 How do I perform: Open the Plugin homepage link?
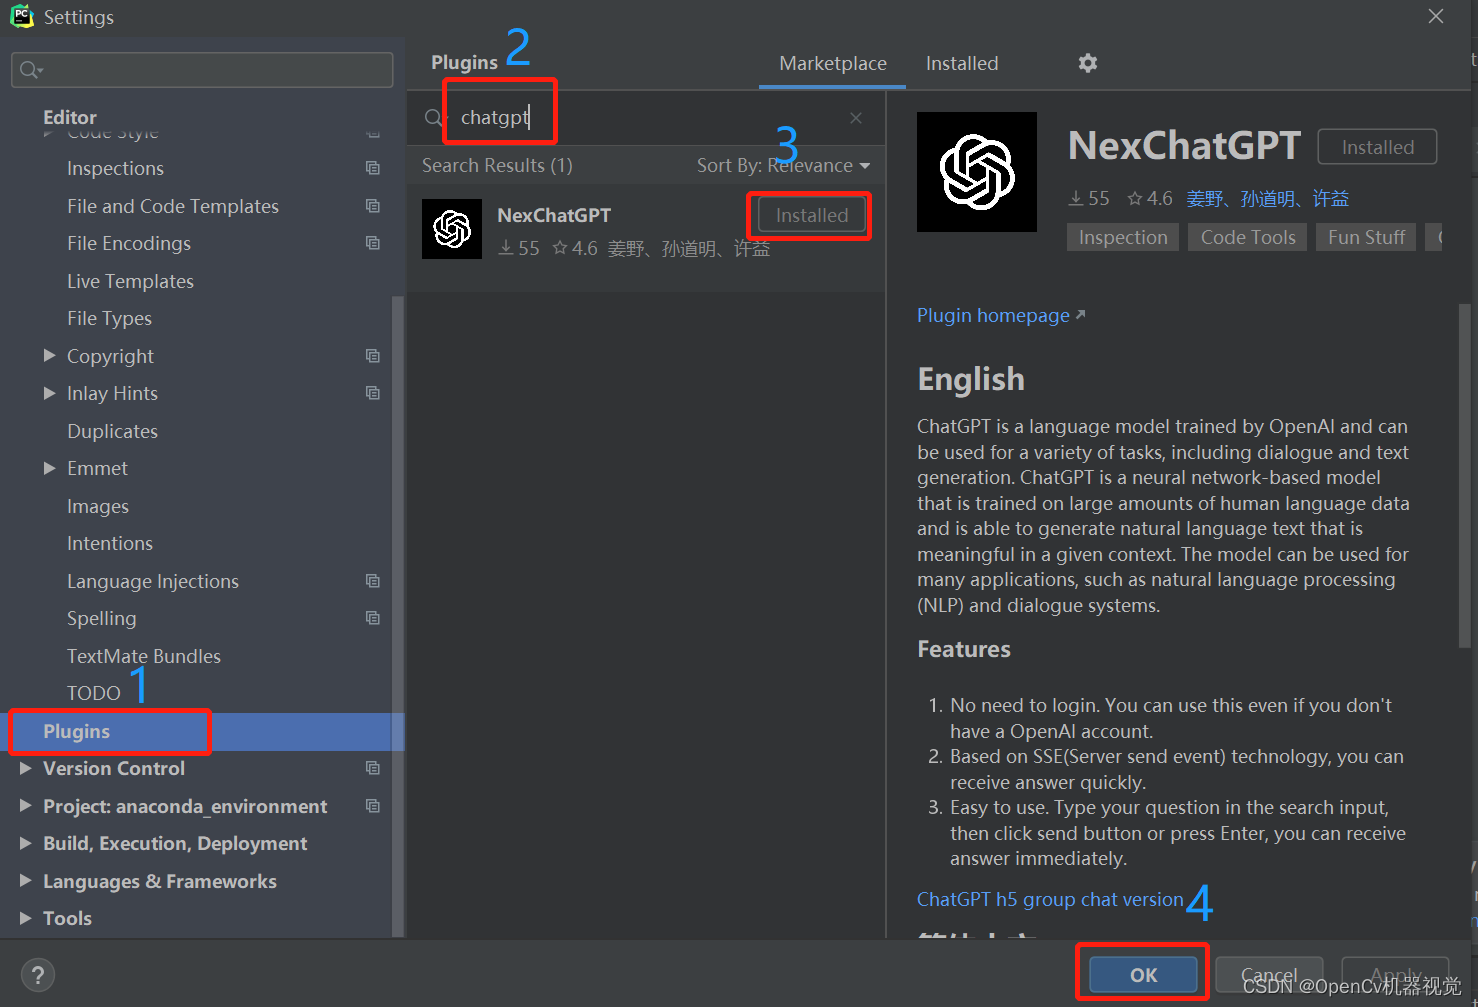click(1001, 315)
